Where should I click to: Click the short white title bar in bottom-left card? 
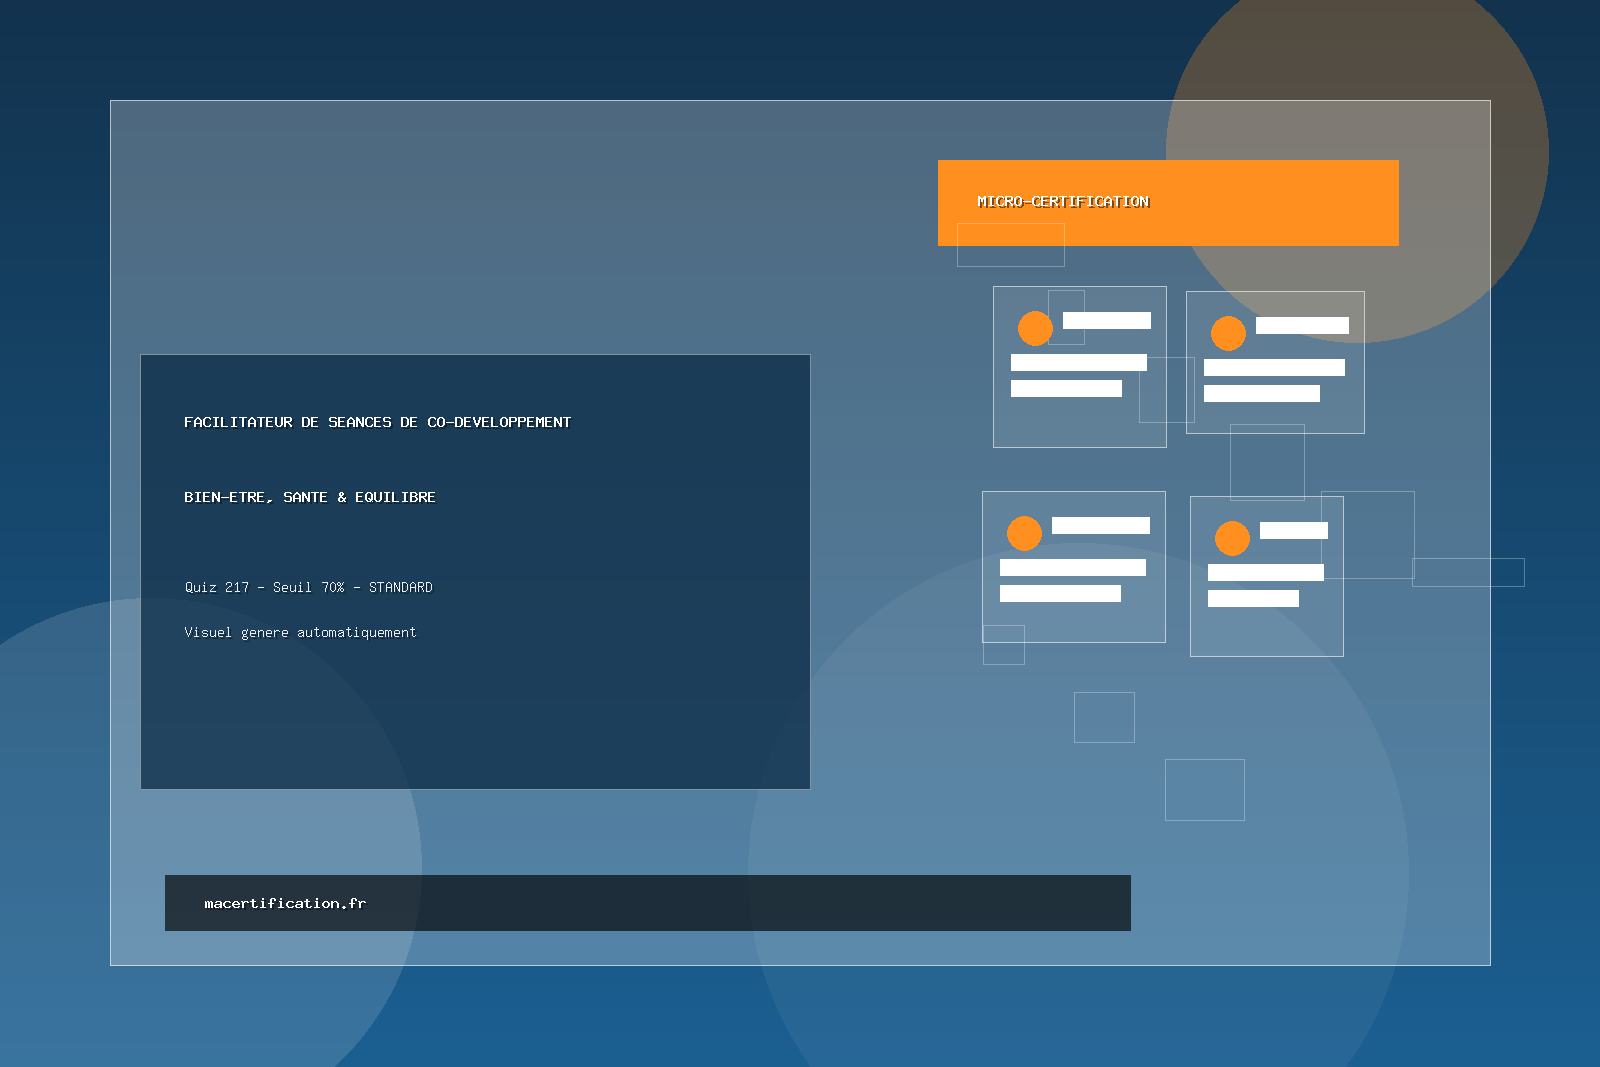1100,525
